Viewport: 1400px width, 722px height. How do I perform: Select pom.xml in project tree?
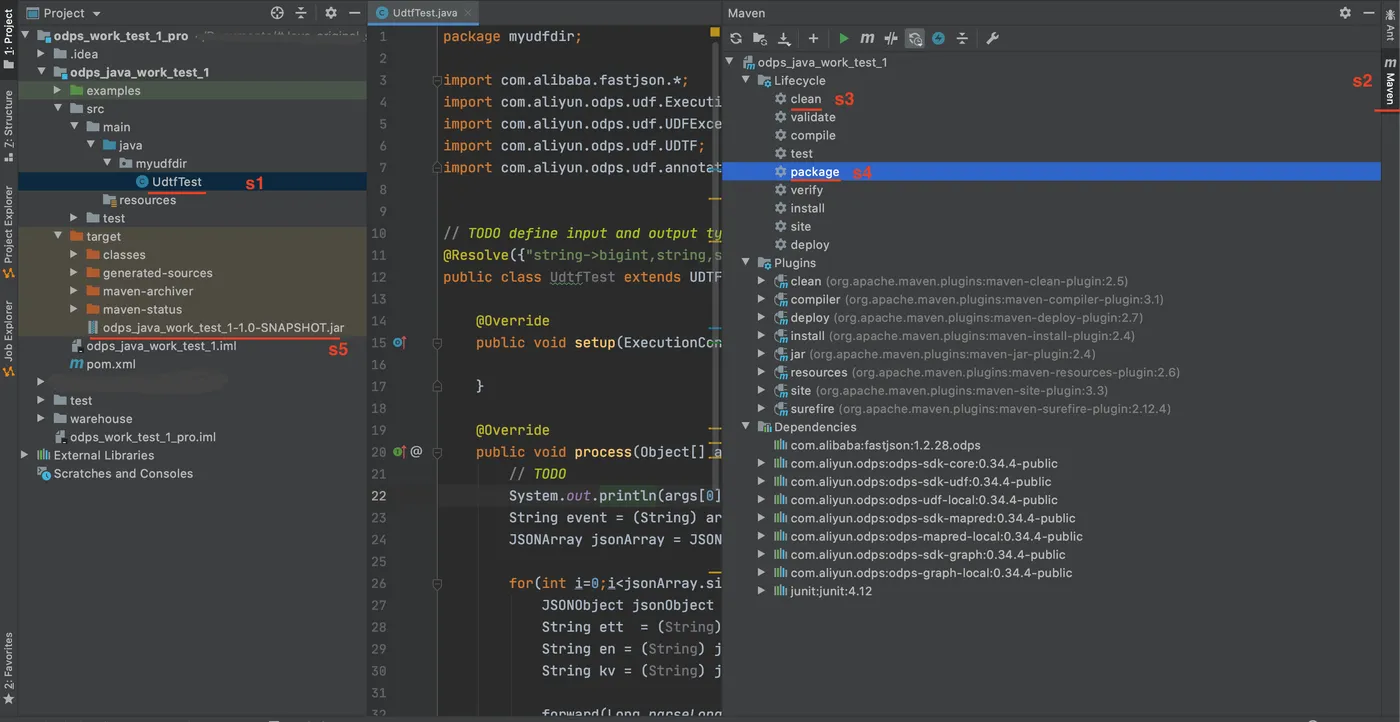pyautogui.click(x=110, y=364)
